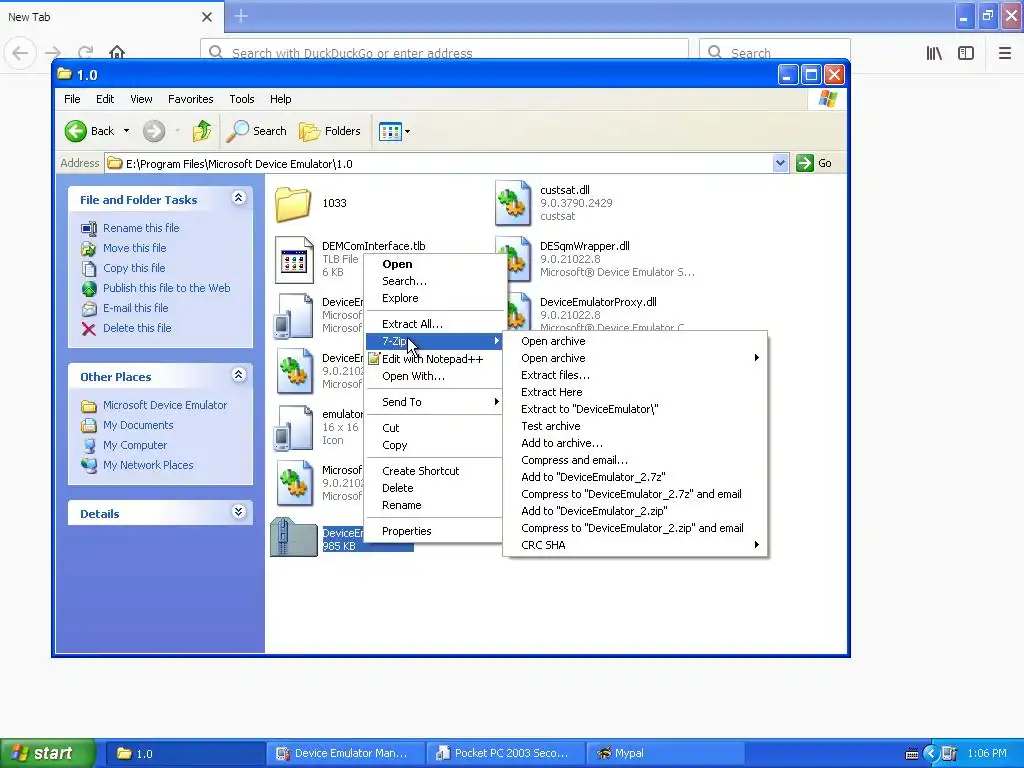The image size is (1024, 768).
Task: Open the Tools menu
Action: tap(242, 99)
